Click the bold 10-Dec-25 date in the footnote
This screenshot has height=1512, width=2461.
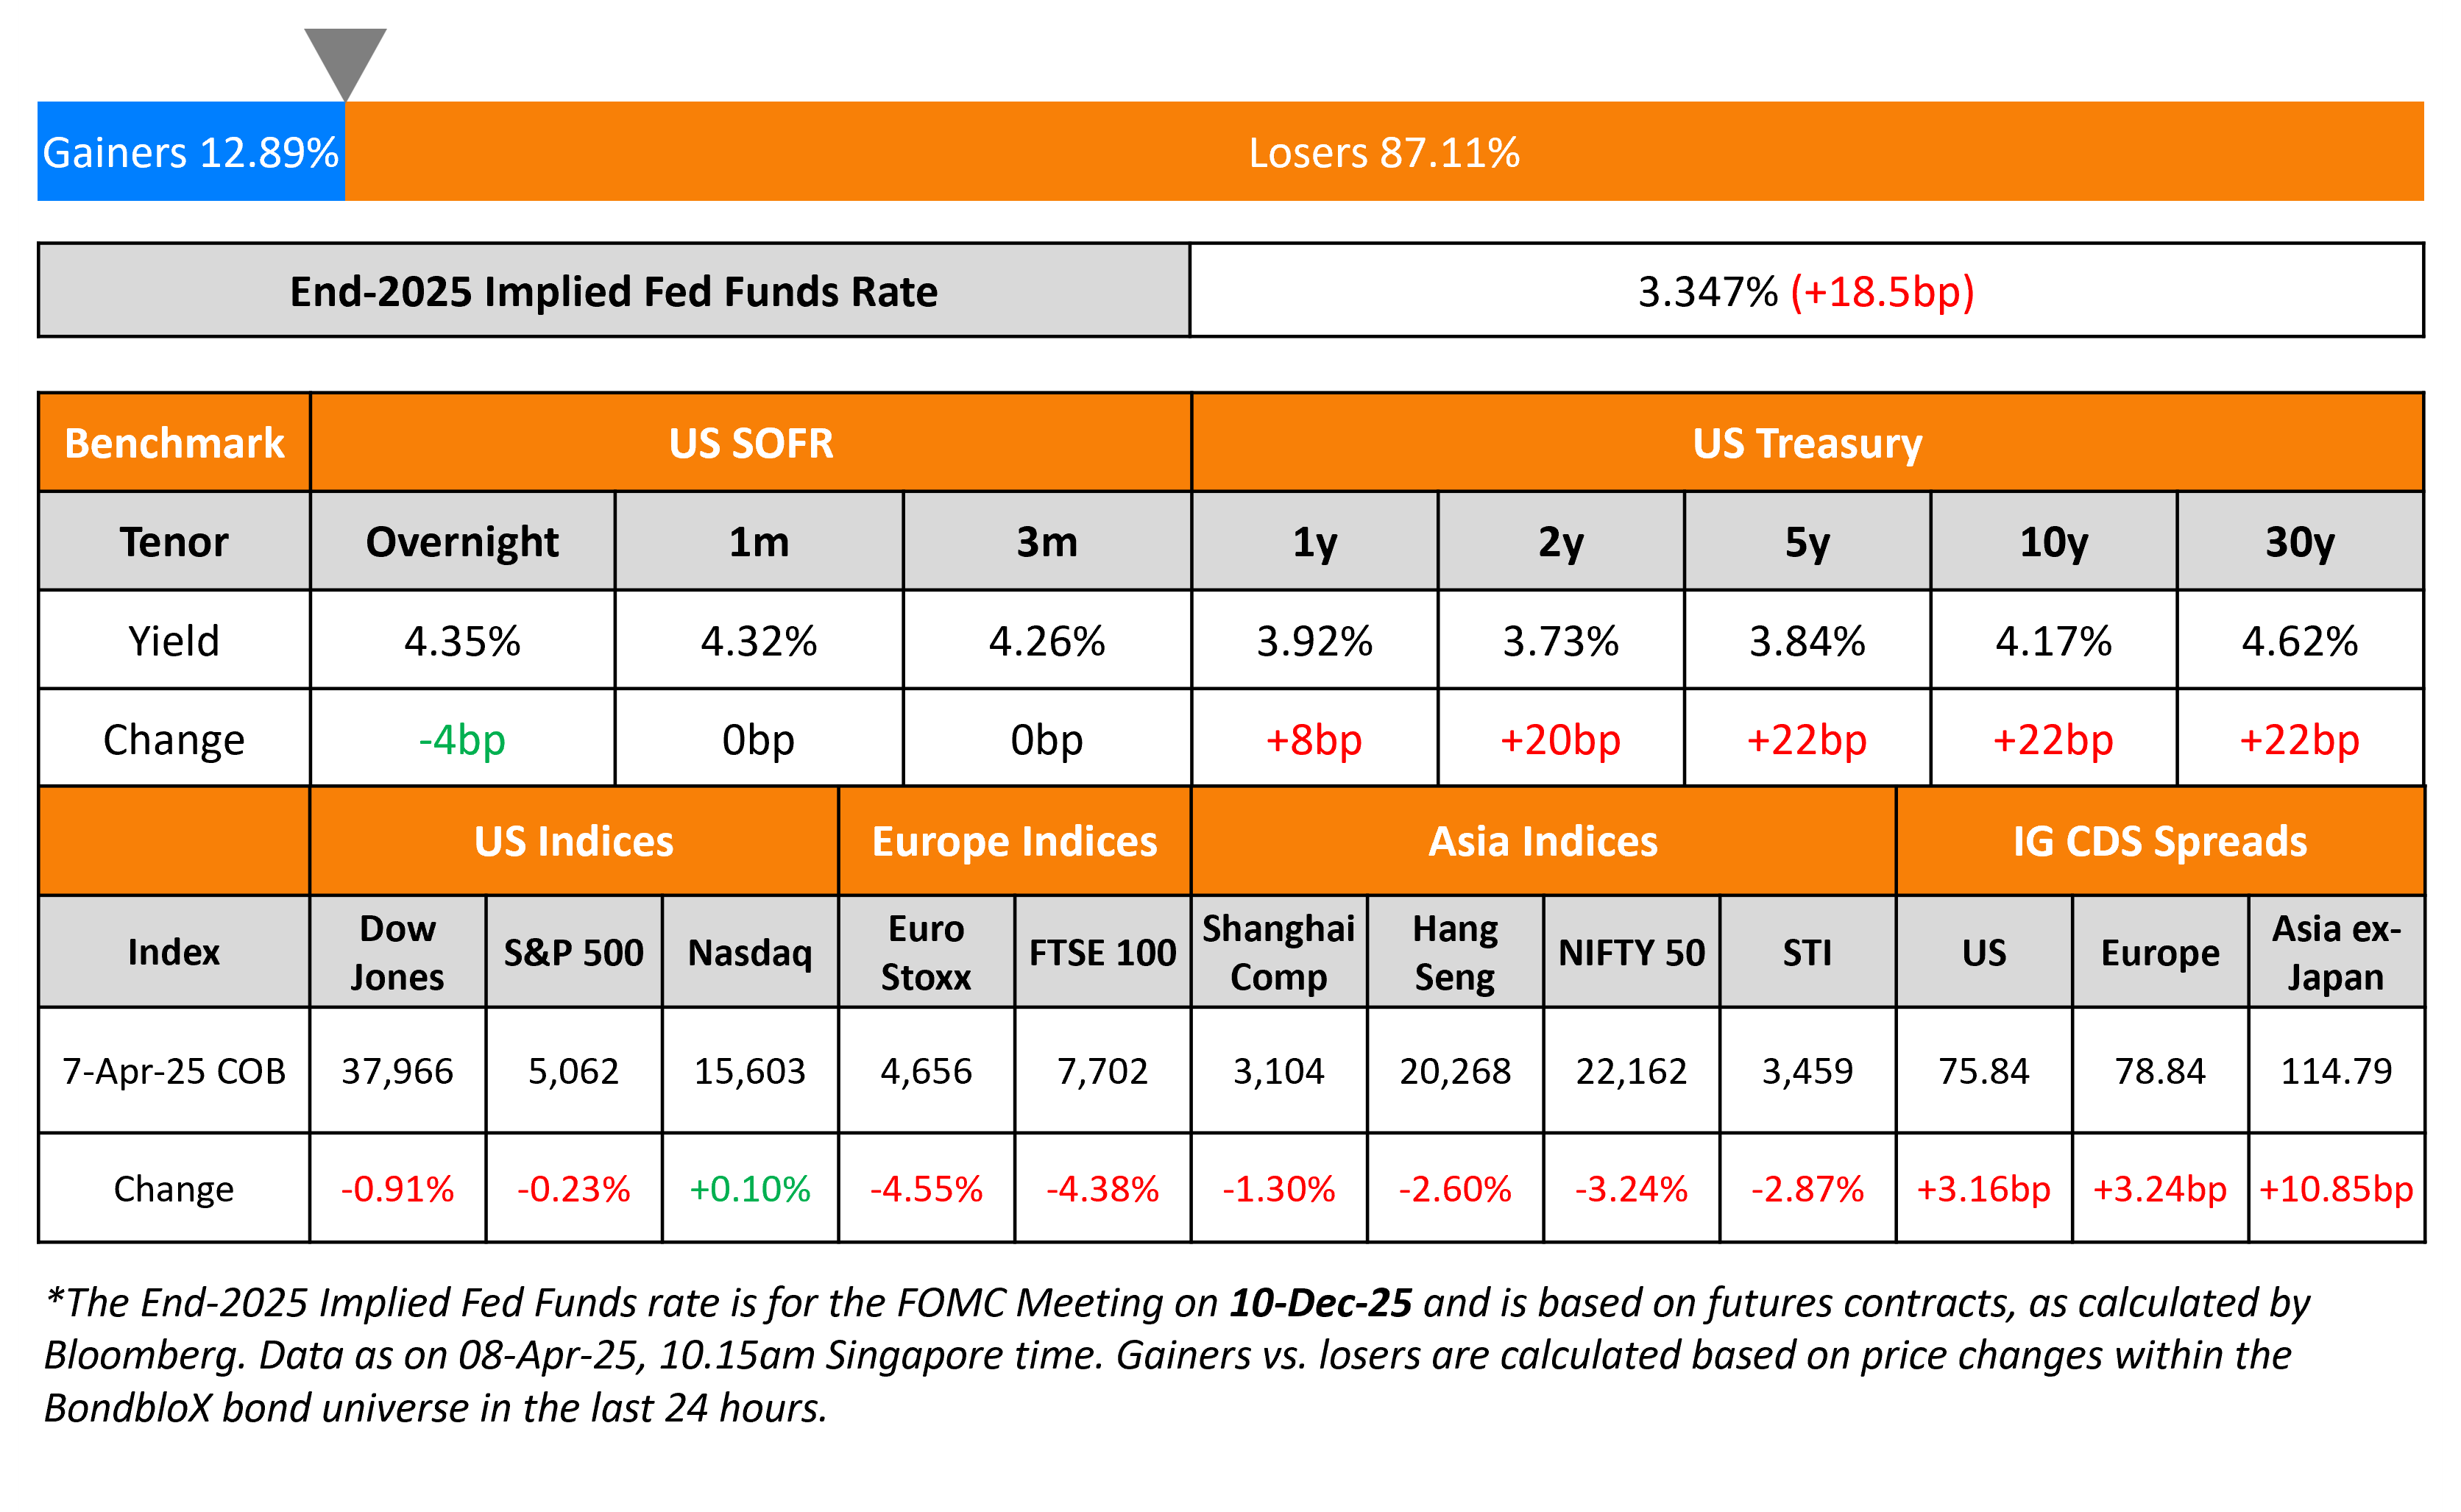tap(1320, 1302)
